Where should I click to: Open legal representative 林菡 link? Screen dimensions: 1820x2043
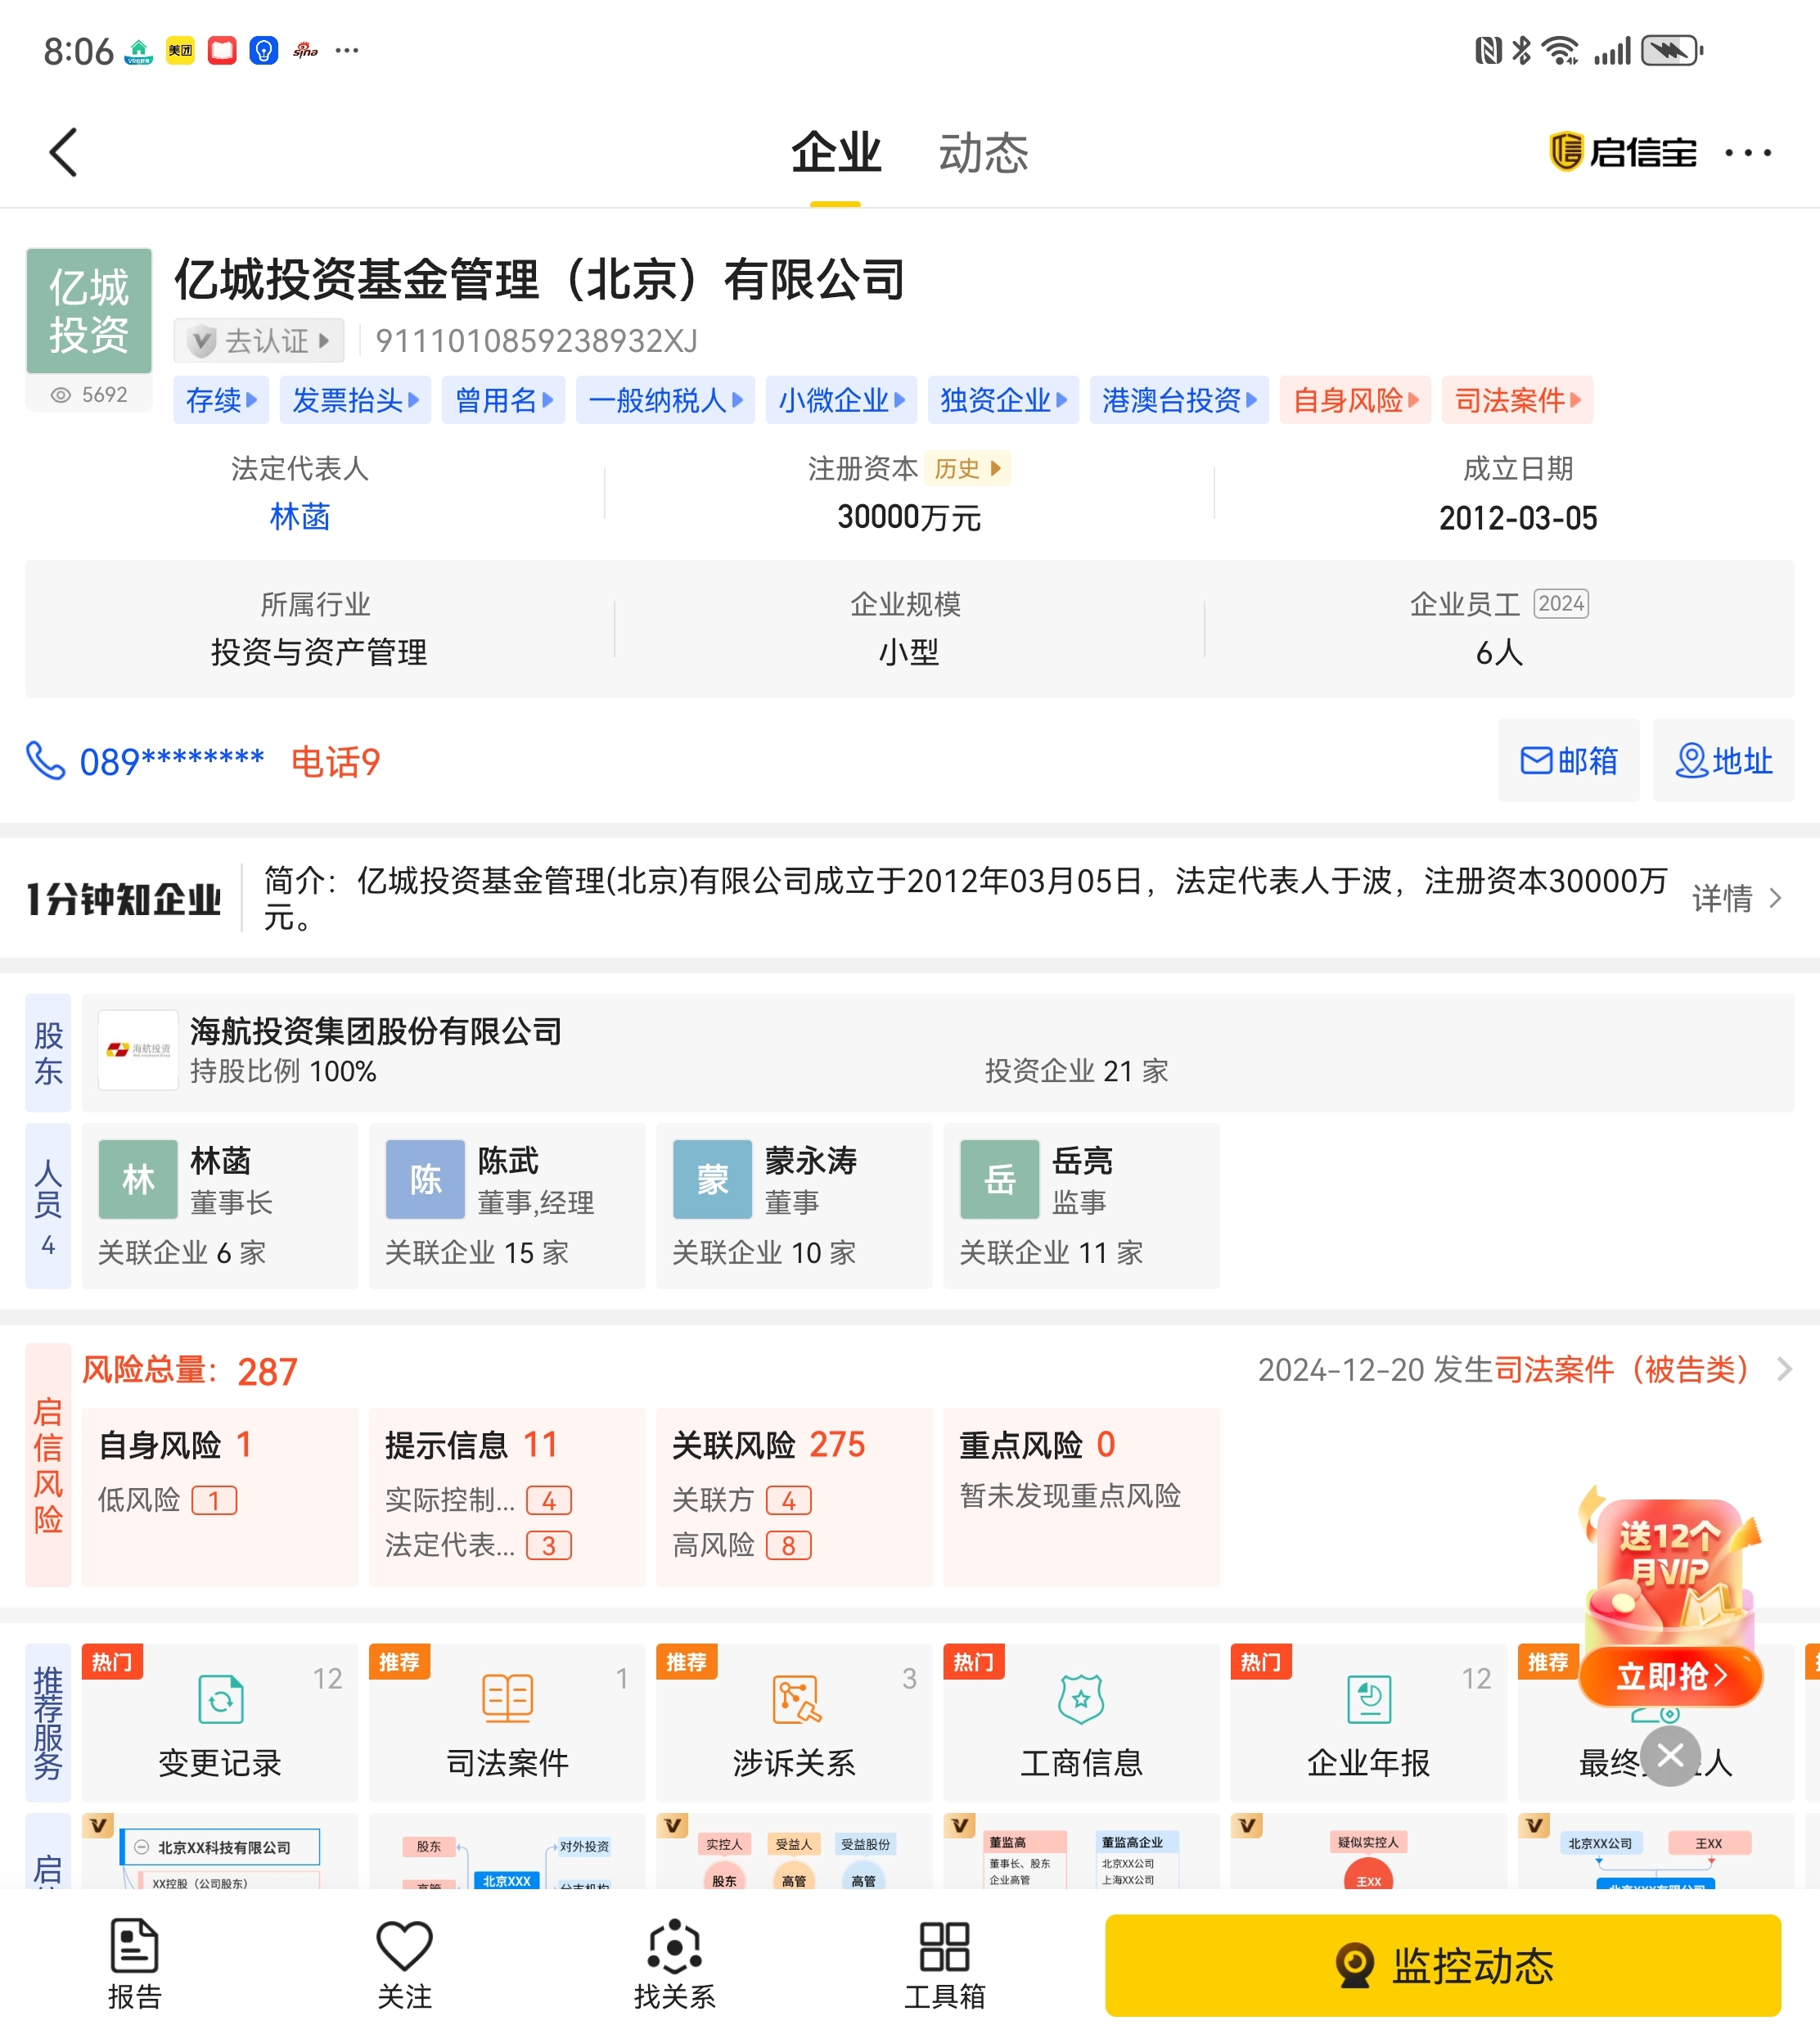[299, 516]
